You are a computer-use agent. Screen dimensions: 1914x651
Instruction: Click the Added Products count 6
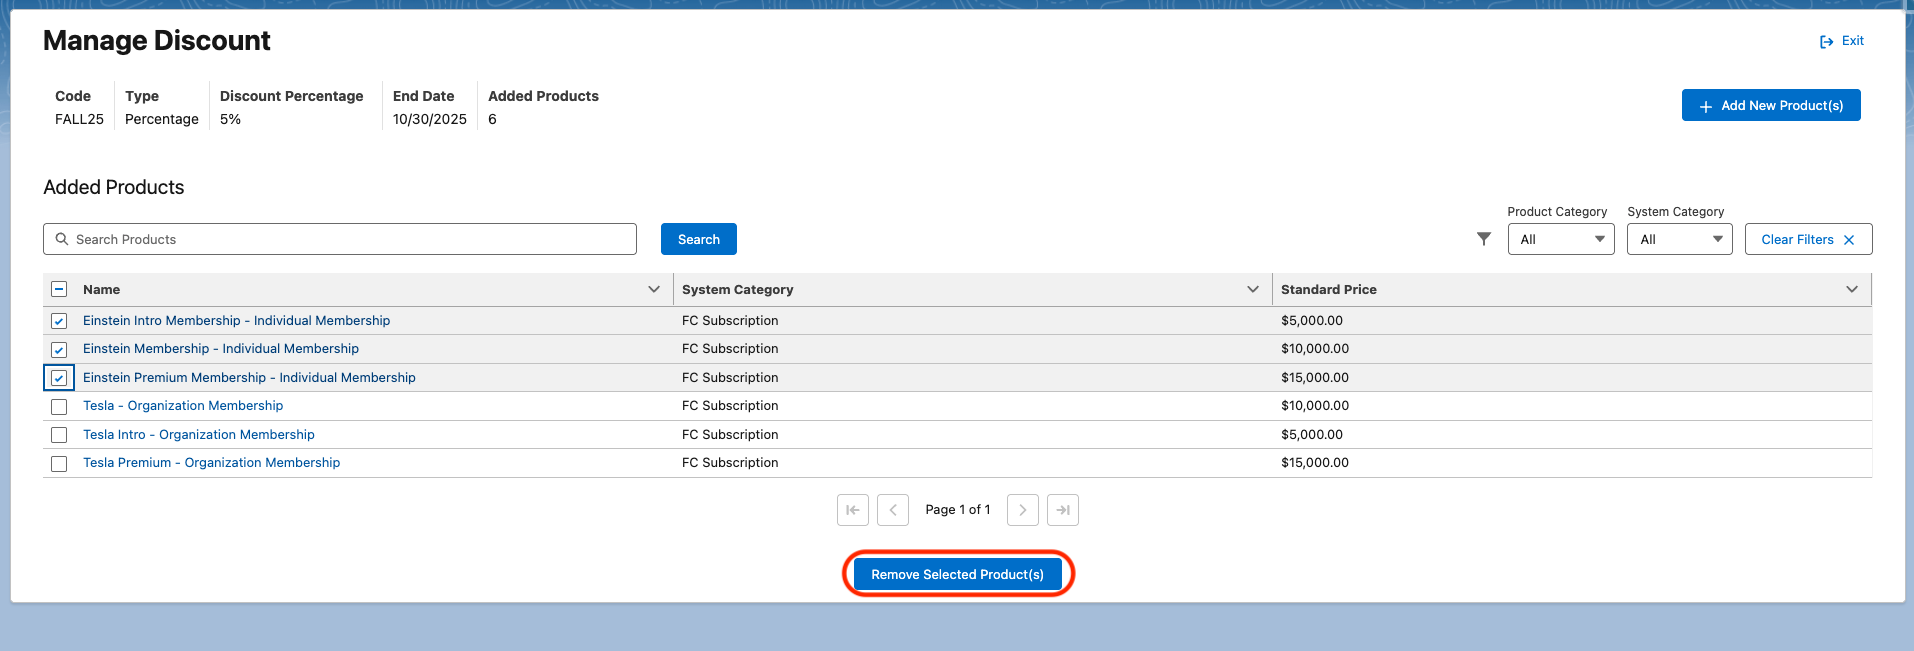pyautogui.click(x=492, y=119)
